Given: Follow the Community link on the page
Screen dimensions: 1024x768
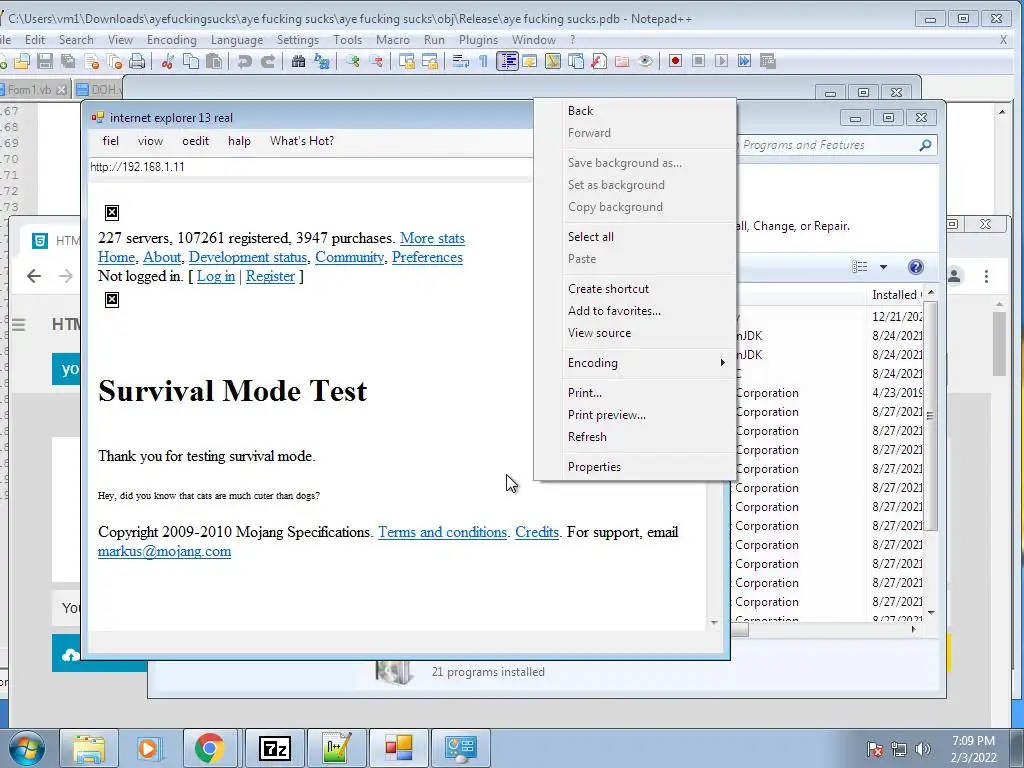Looking at the screenshot, I should [349, 257].
